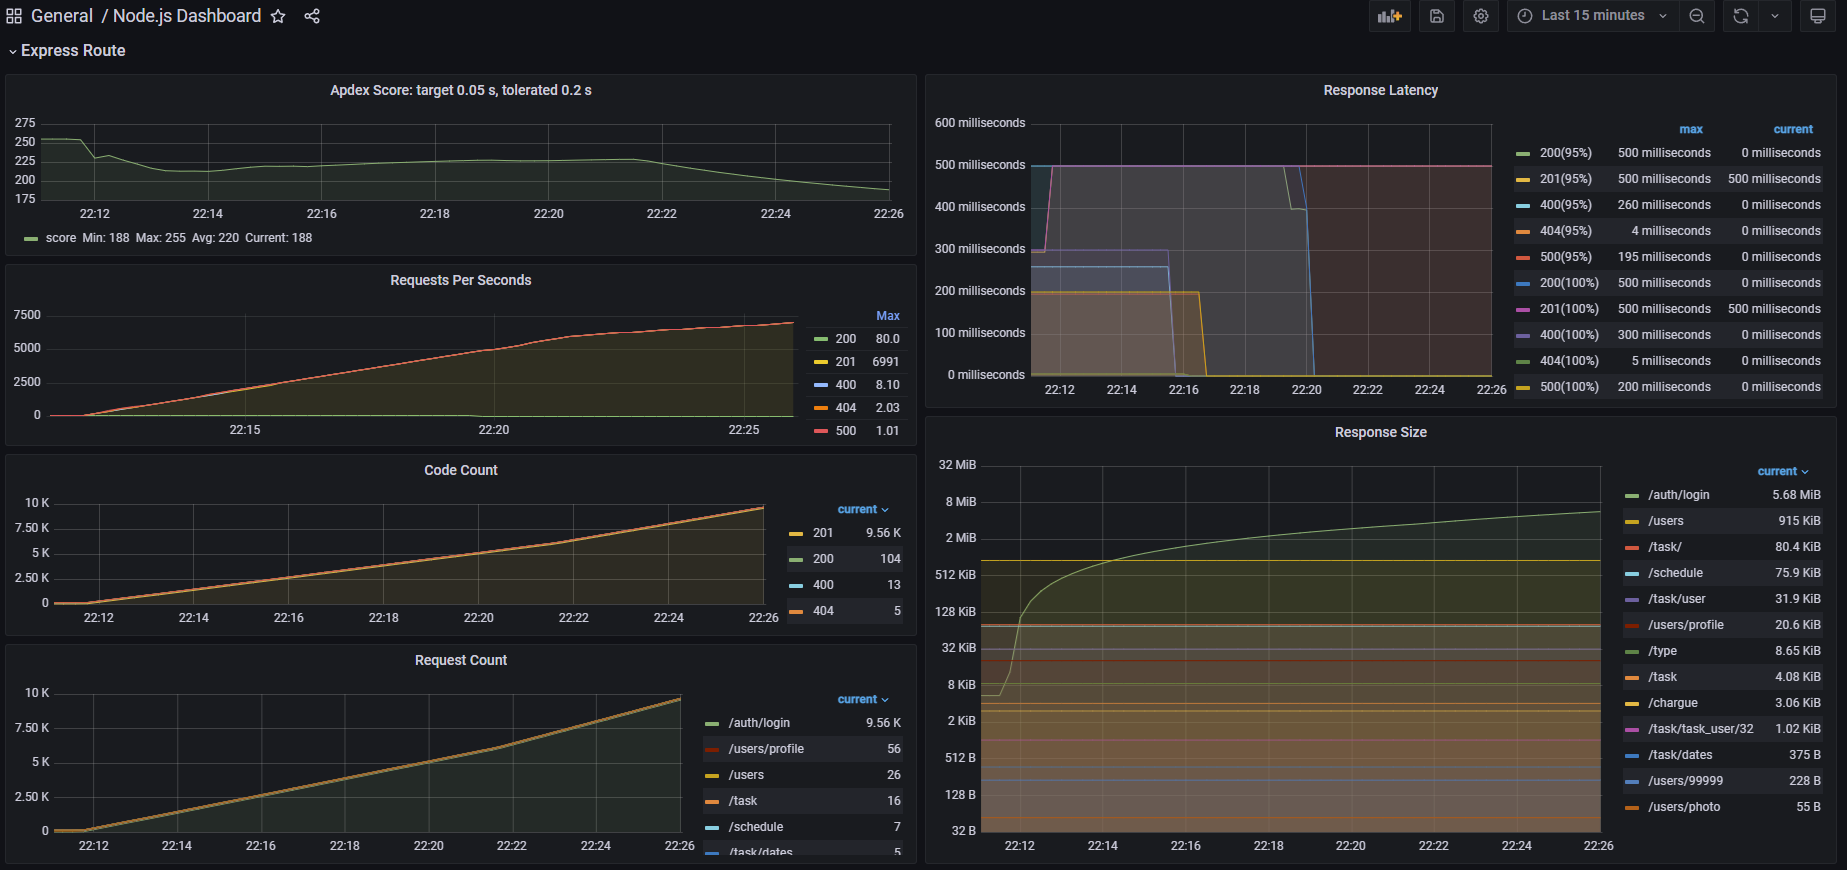Image resolution: width=1847 pixels, height=870 pixels.
Task: Sort Code Count legend by current
Action: 863,509
